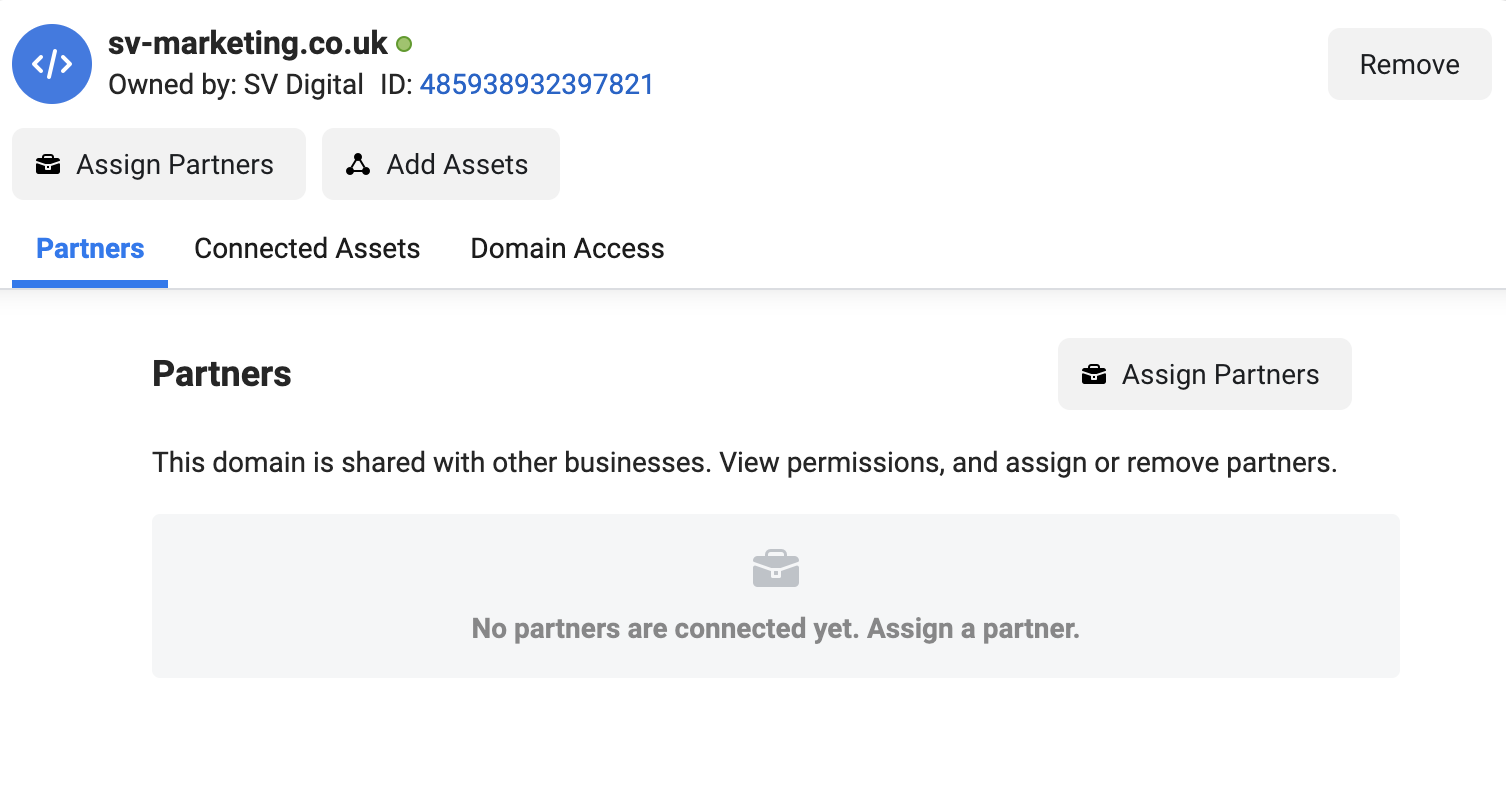Click briefcase icon in top Assign Partners button

coord(48,165)
